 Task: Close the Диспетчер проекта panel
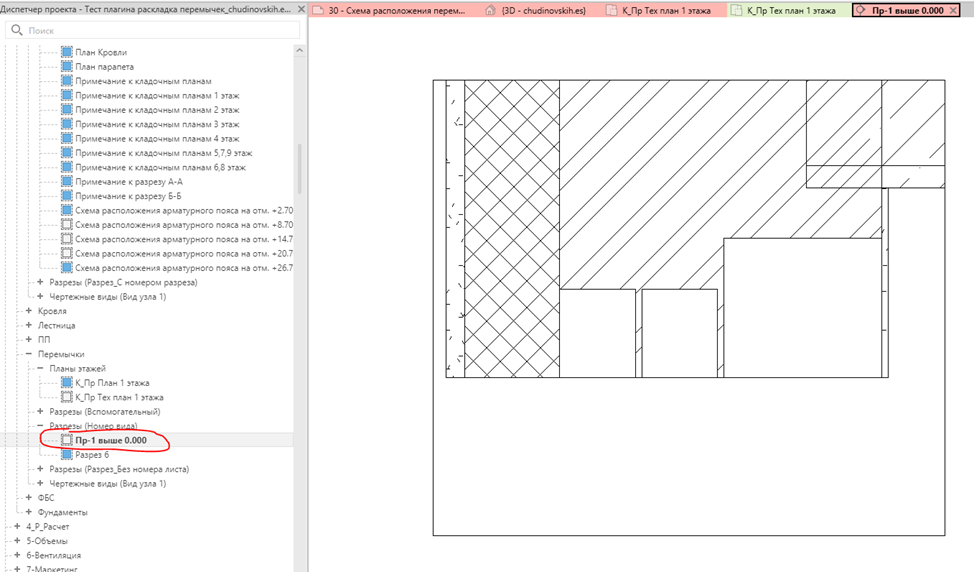pyautogui.click(x=301, y=9)
